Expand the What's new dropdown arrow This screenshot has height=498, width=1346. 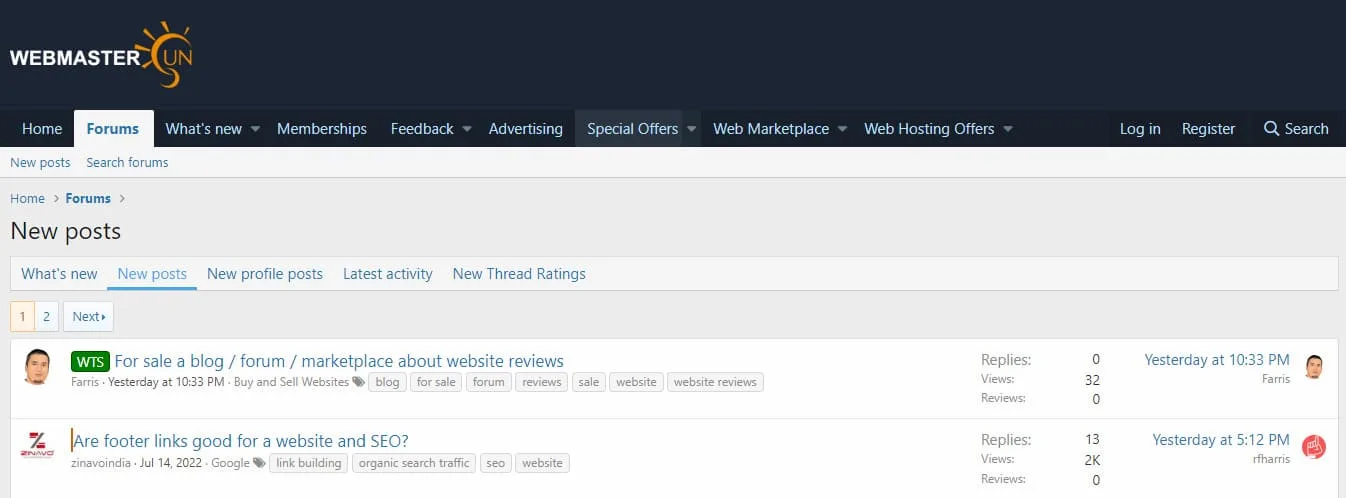coord(255,129)
